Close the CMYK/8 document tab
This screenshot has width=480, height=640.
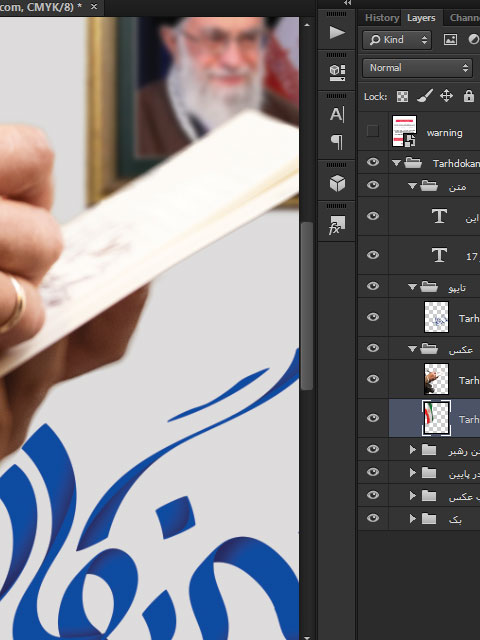pos(94,7)
